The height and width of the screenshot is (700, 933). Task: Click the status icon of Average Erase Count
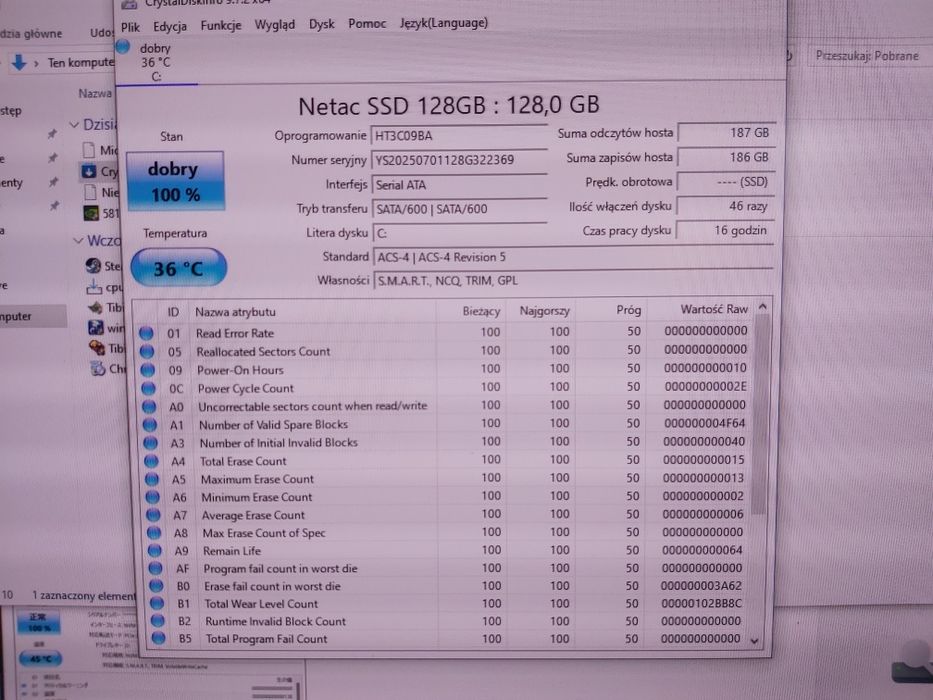click(154, 515)
